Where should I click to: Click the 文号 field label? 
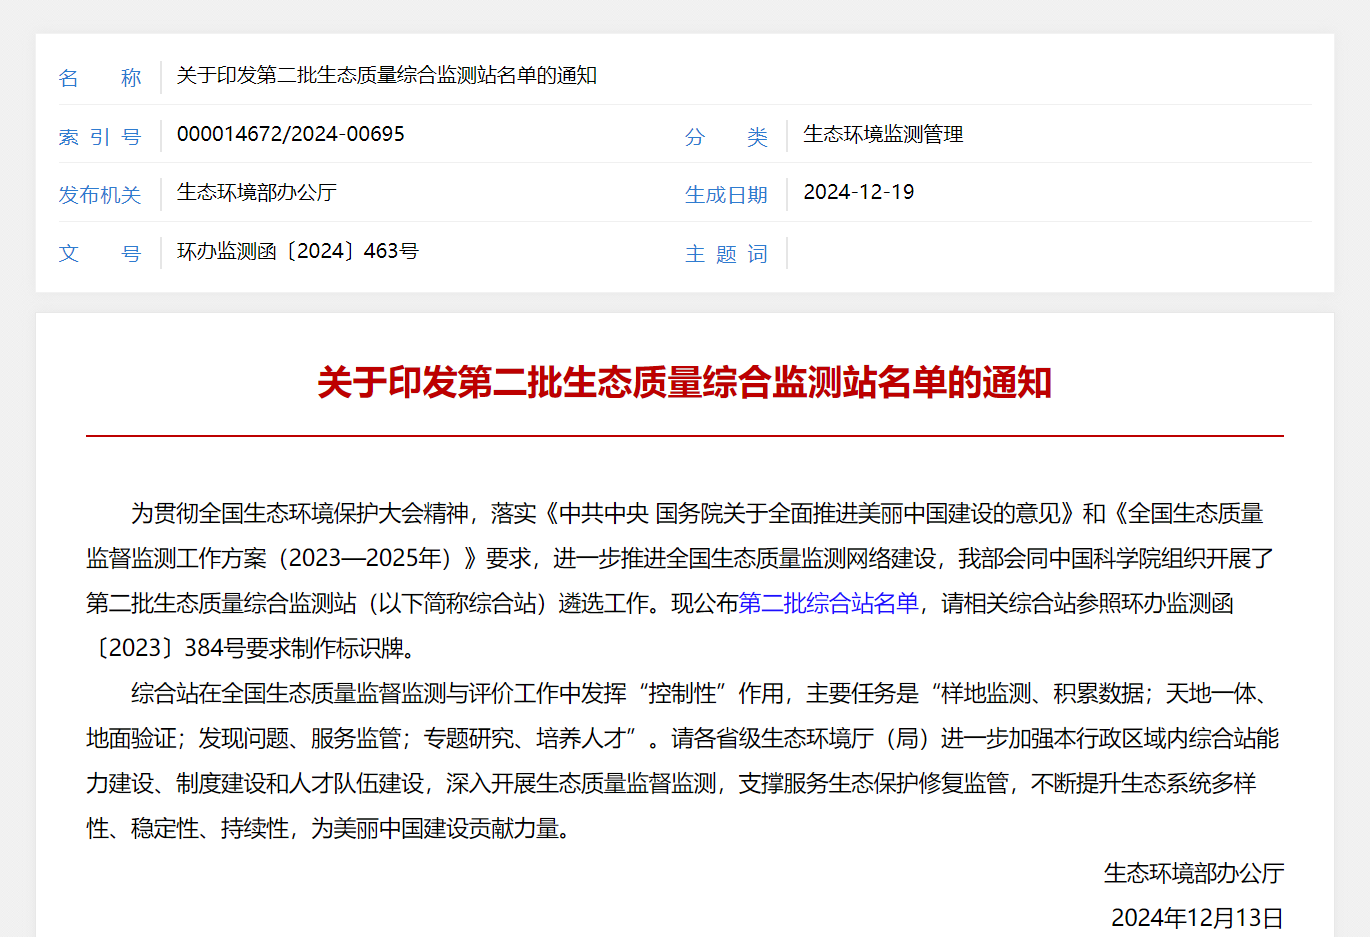(100, 254)
